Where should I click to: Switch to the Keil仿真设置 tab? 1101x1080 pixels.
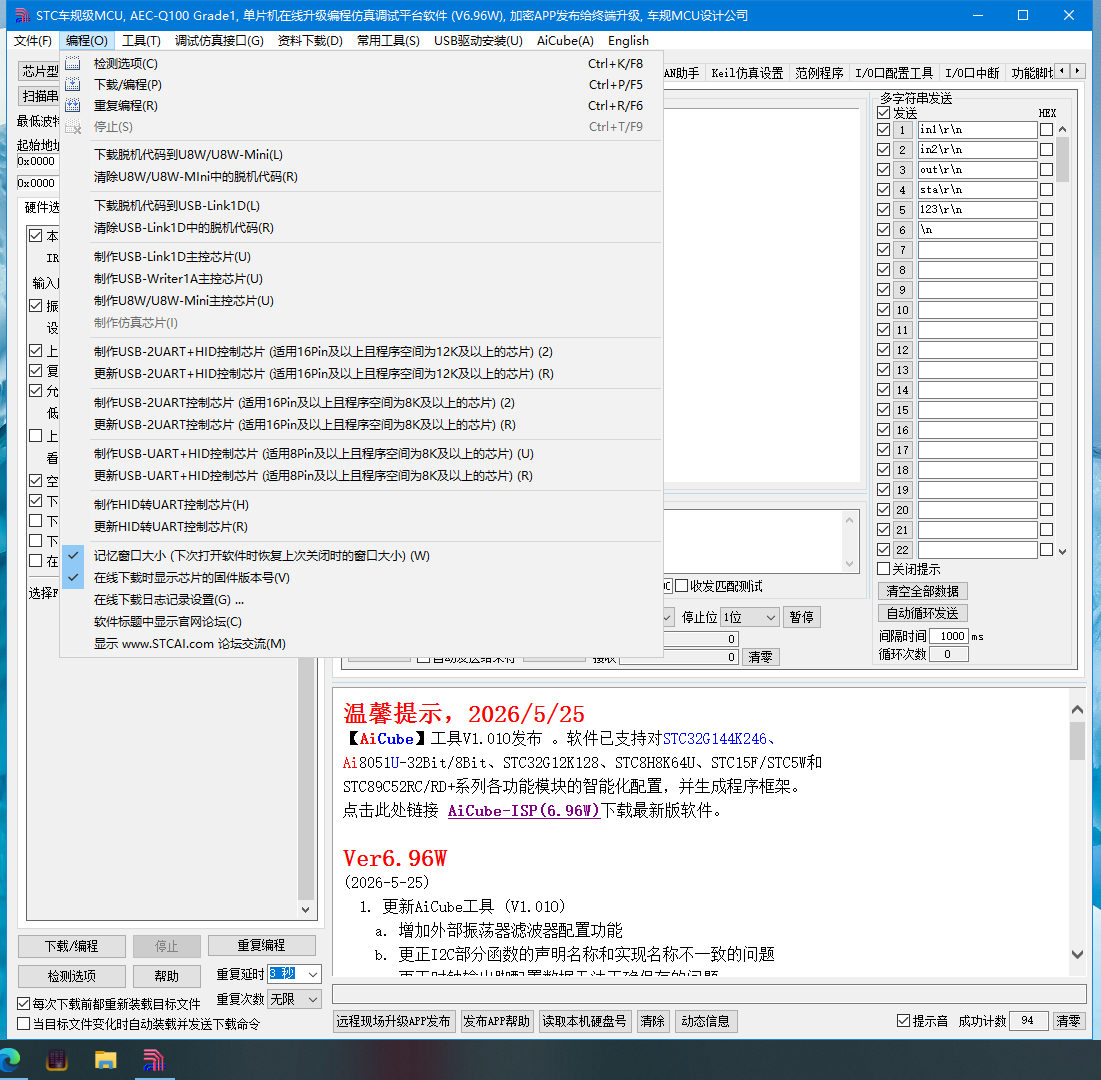747,73
